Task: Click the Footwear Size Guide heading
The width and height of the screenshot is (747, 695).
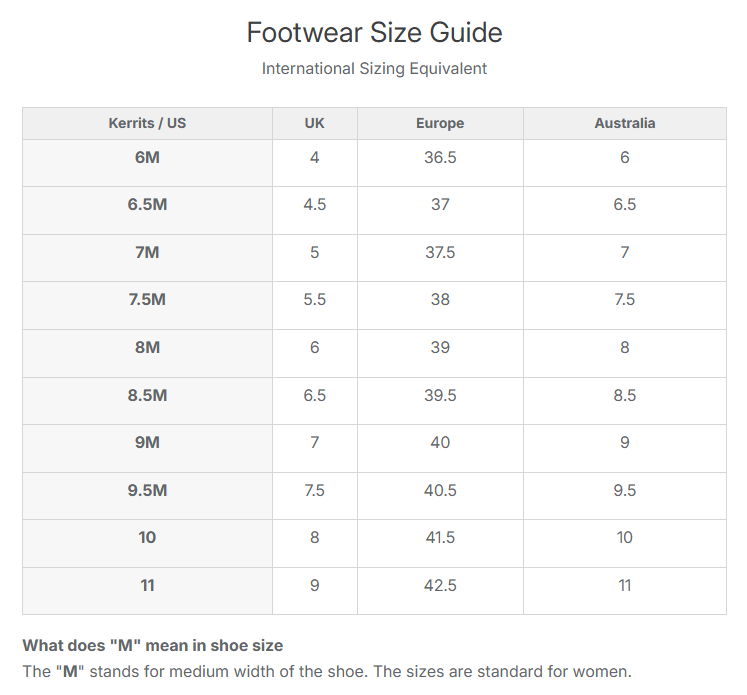Action: 374,33
